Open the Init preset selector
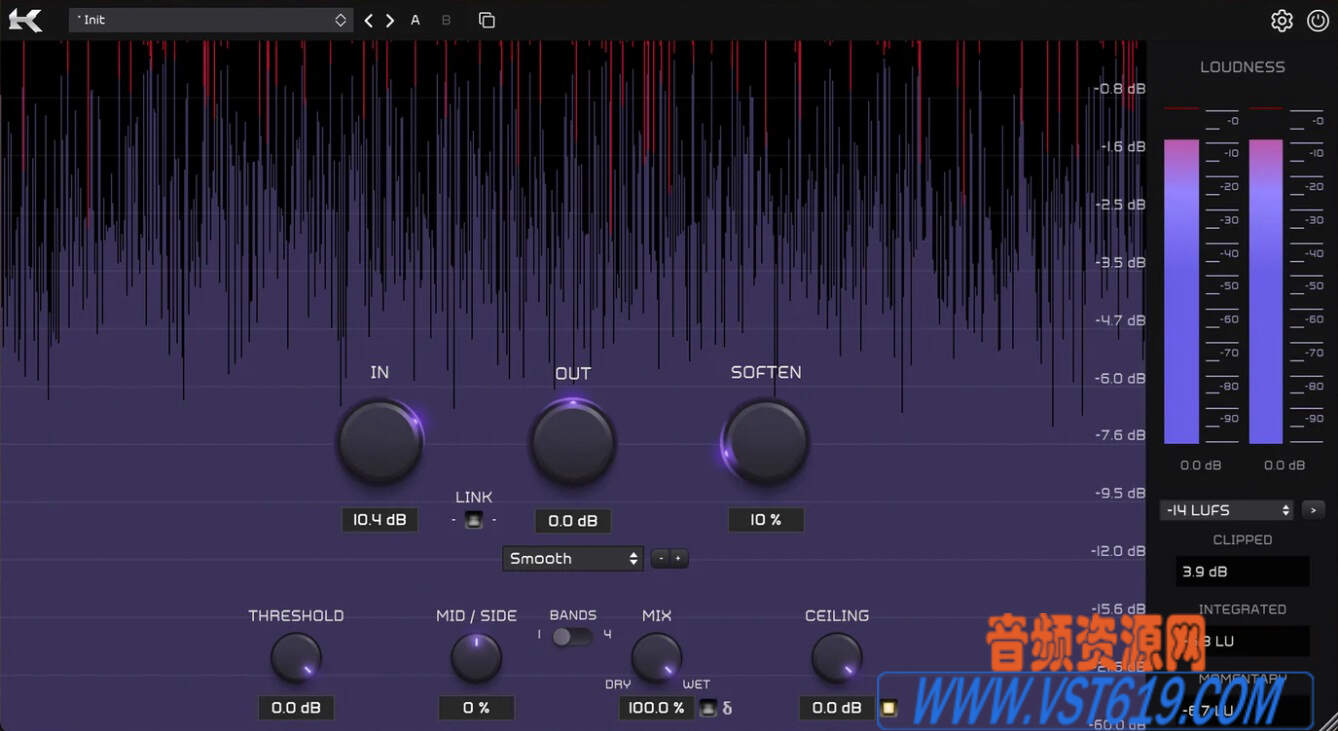1338x731 pixels. pos(211,20)
